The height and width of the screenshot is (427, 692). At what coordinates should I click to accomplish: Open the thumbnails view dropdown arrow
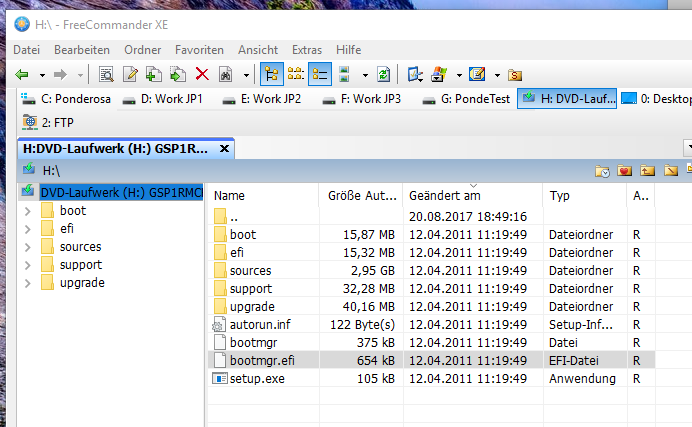pyautogui.click(x=365, y=75)
